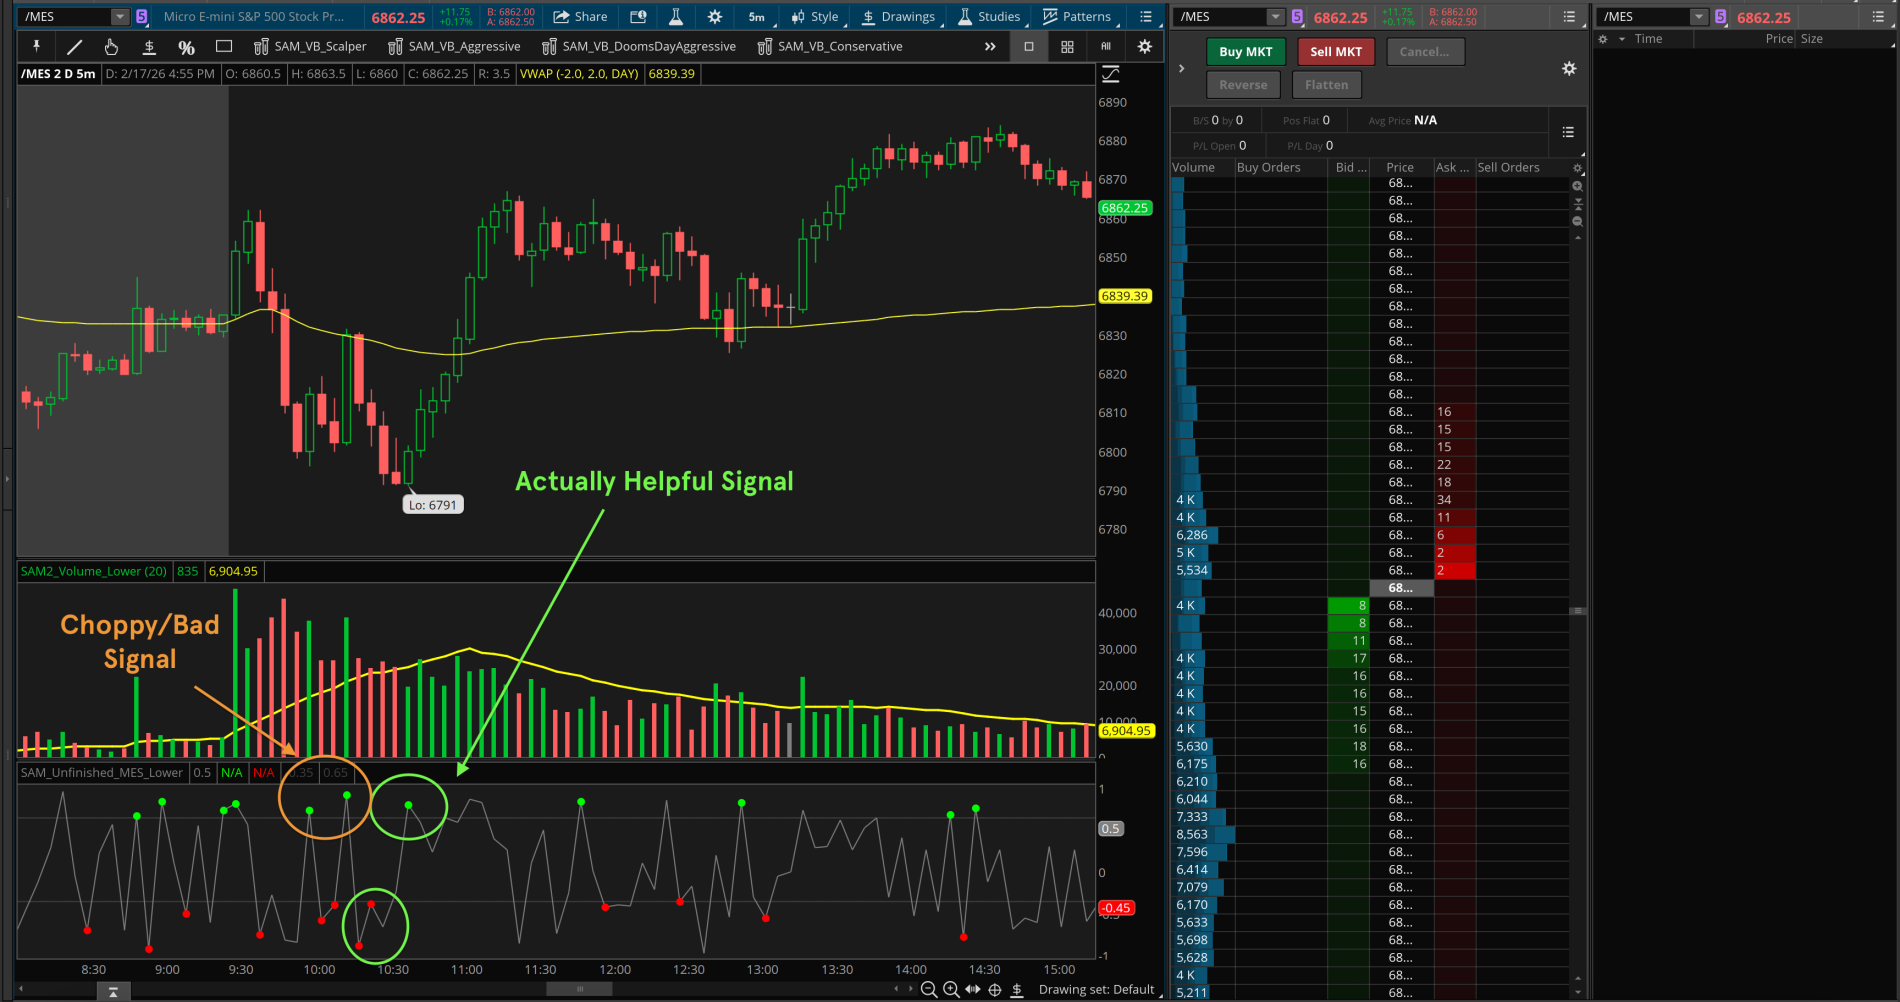Select the percent measurement tool

(186, 47)
